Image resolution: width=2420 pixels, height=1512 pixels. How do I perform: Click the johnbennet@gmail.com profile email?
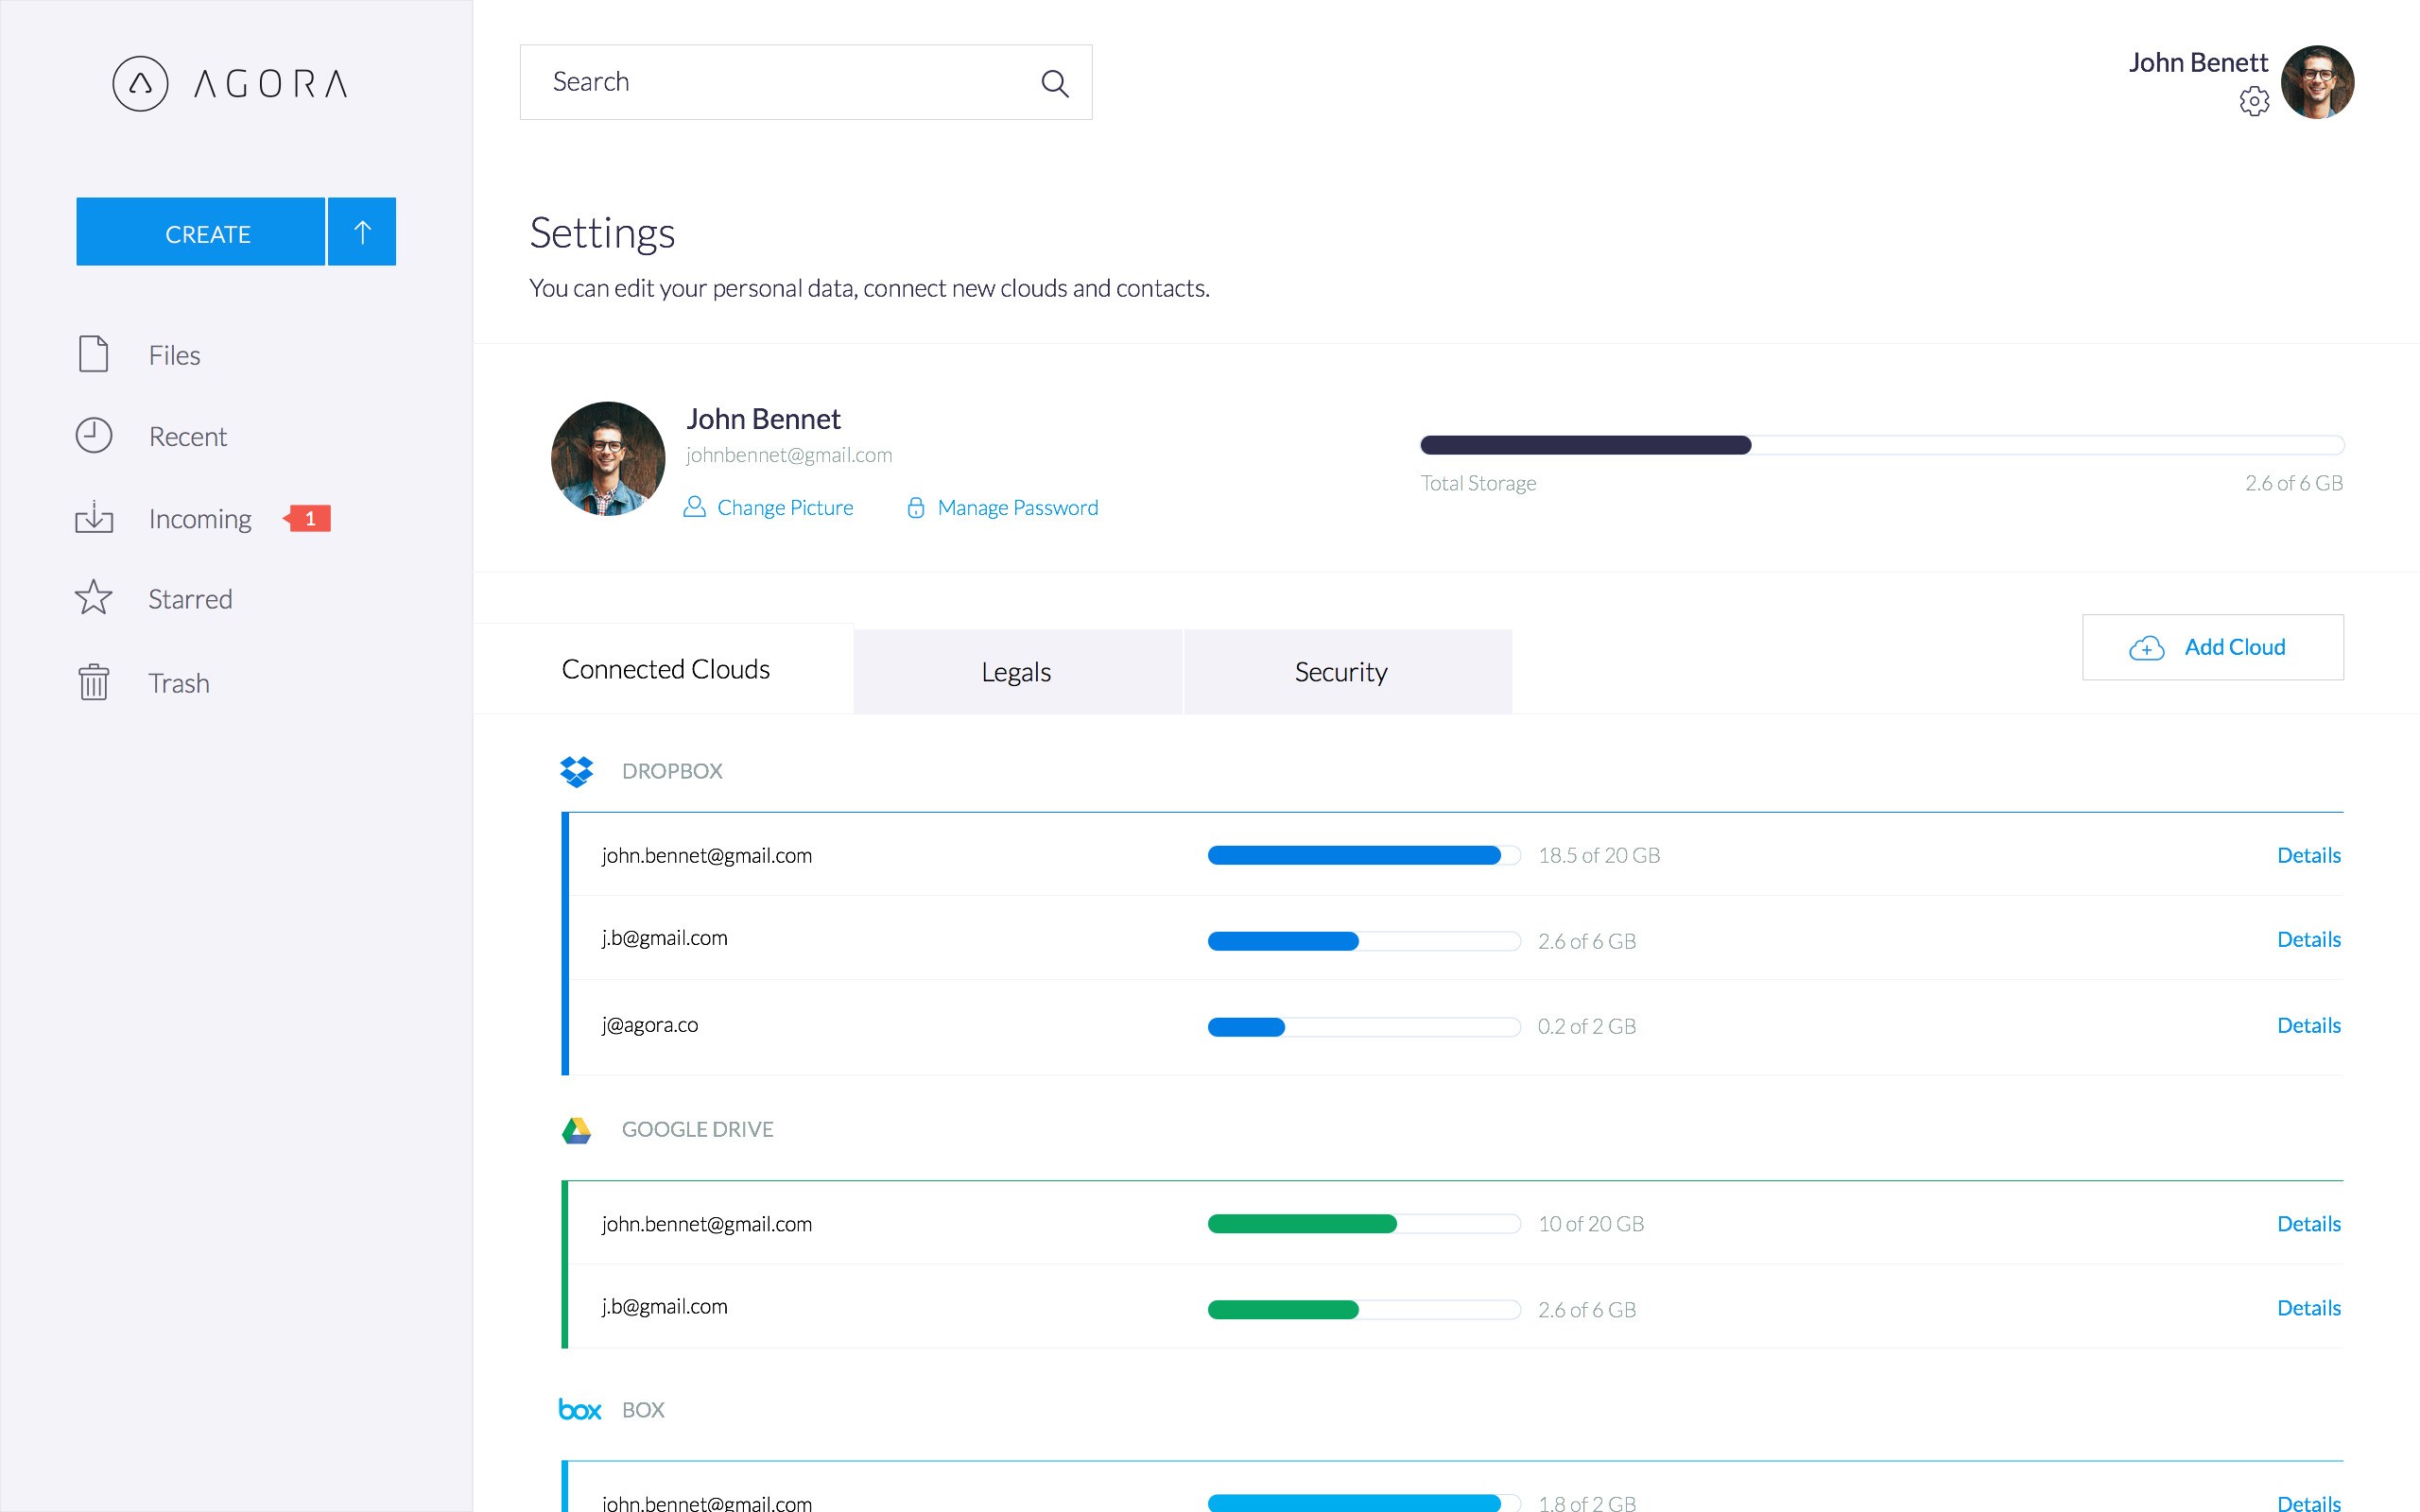point(789,455)
